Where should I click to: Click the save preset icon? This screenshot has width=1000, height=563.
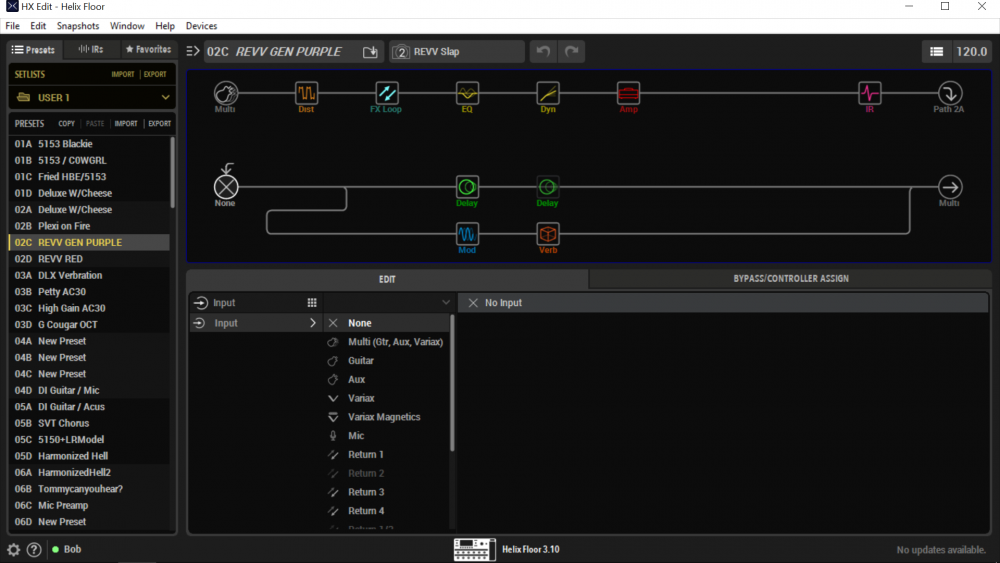370,52
